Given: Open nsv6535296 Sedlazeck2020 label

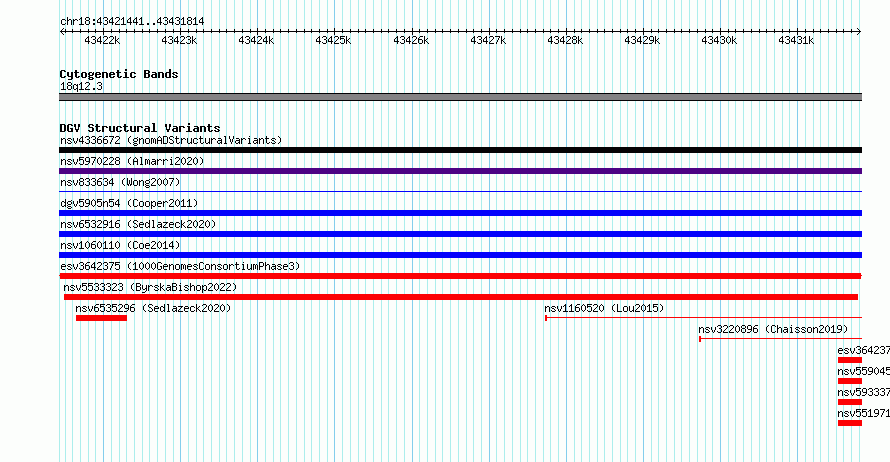Looking at the screenshot, I should point(153,308).
